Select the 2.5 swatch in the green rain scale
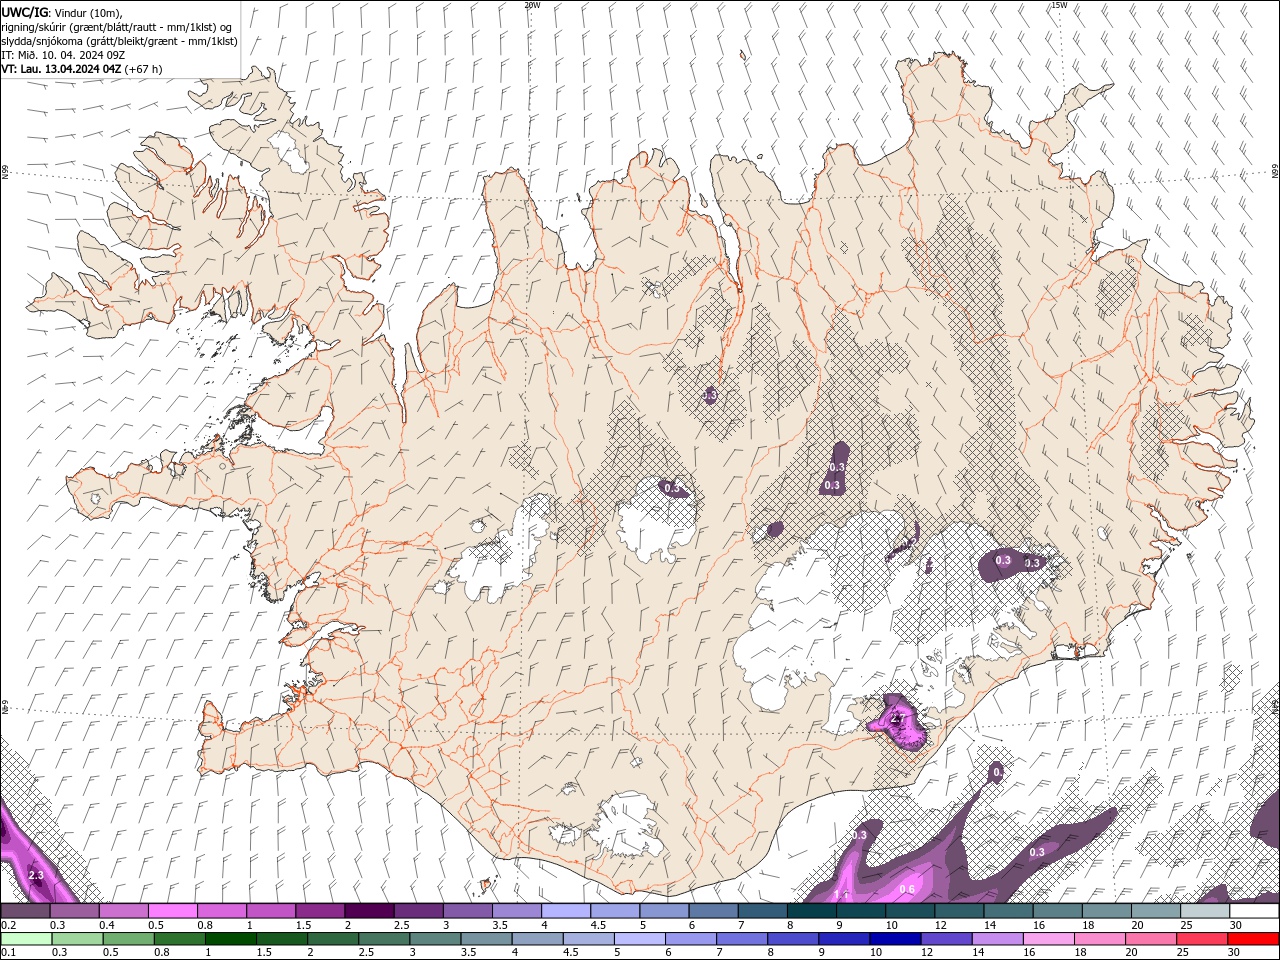The image size is (1280, 960). click(384, 939)
